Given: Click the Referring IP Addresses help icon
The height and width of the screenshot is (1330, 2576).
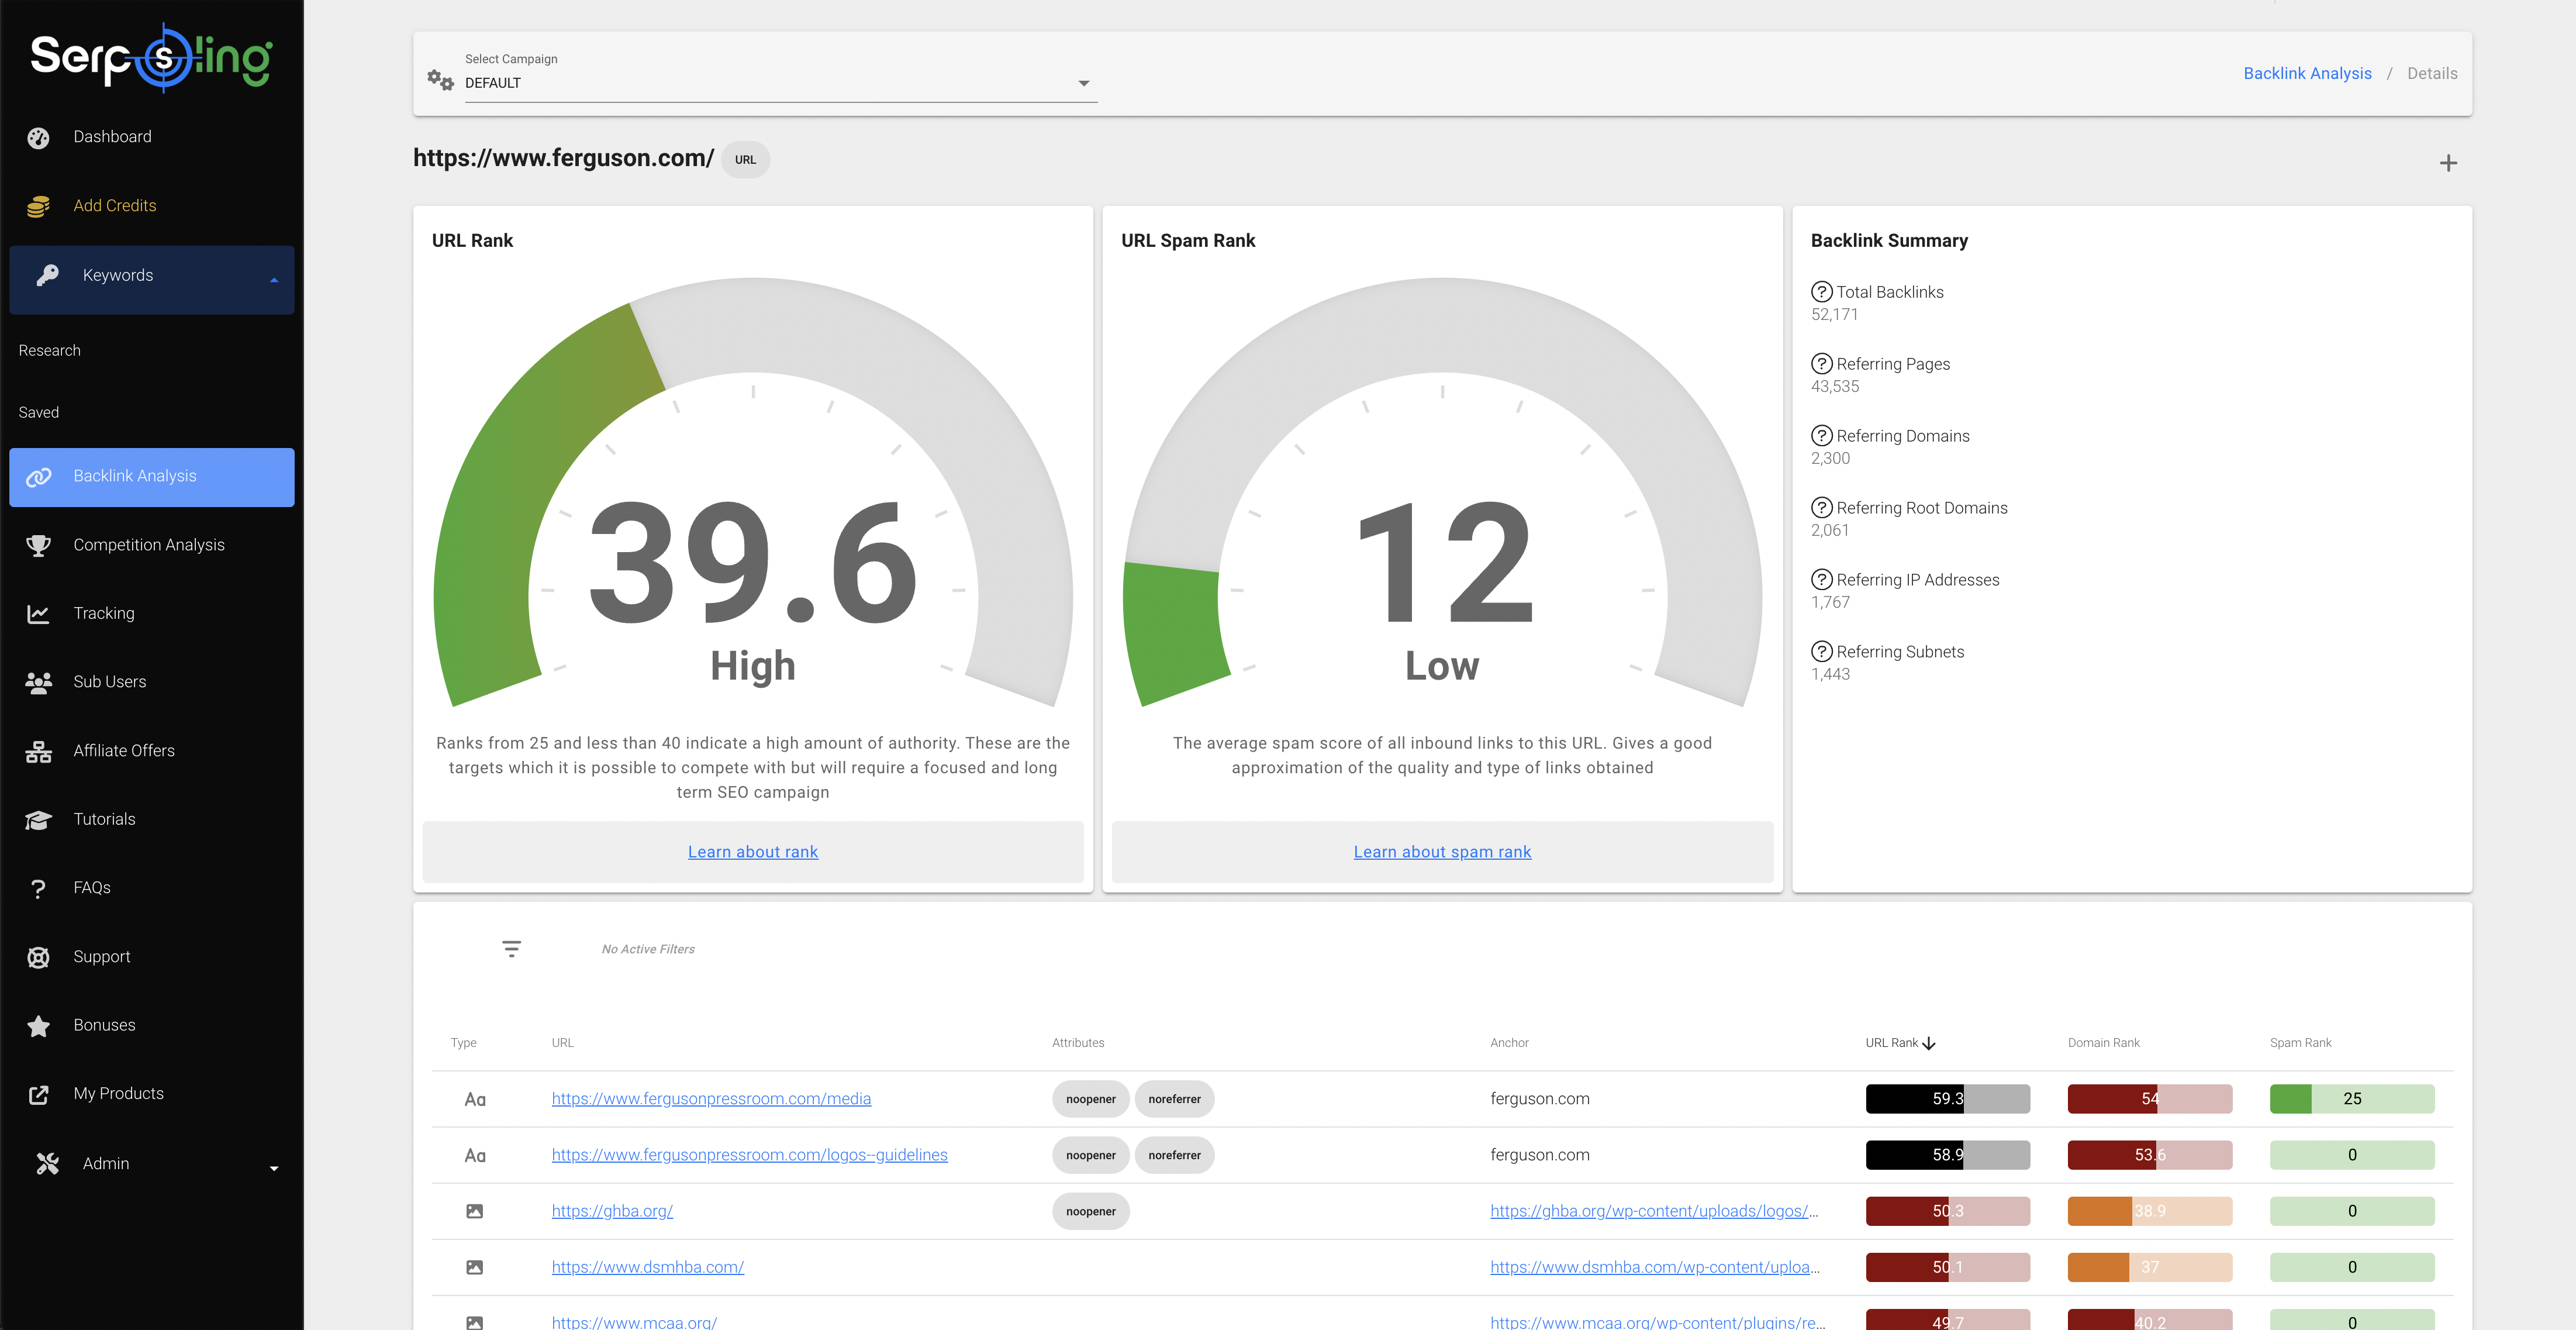Looking at the screenshot, I should 1822,580.
